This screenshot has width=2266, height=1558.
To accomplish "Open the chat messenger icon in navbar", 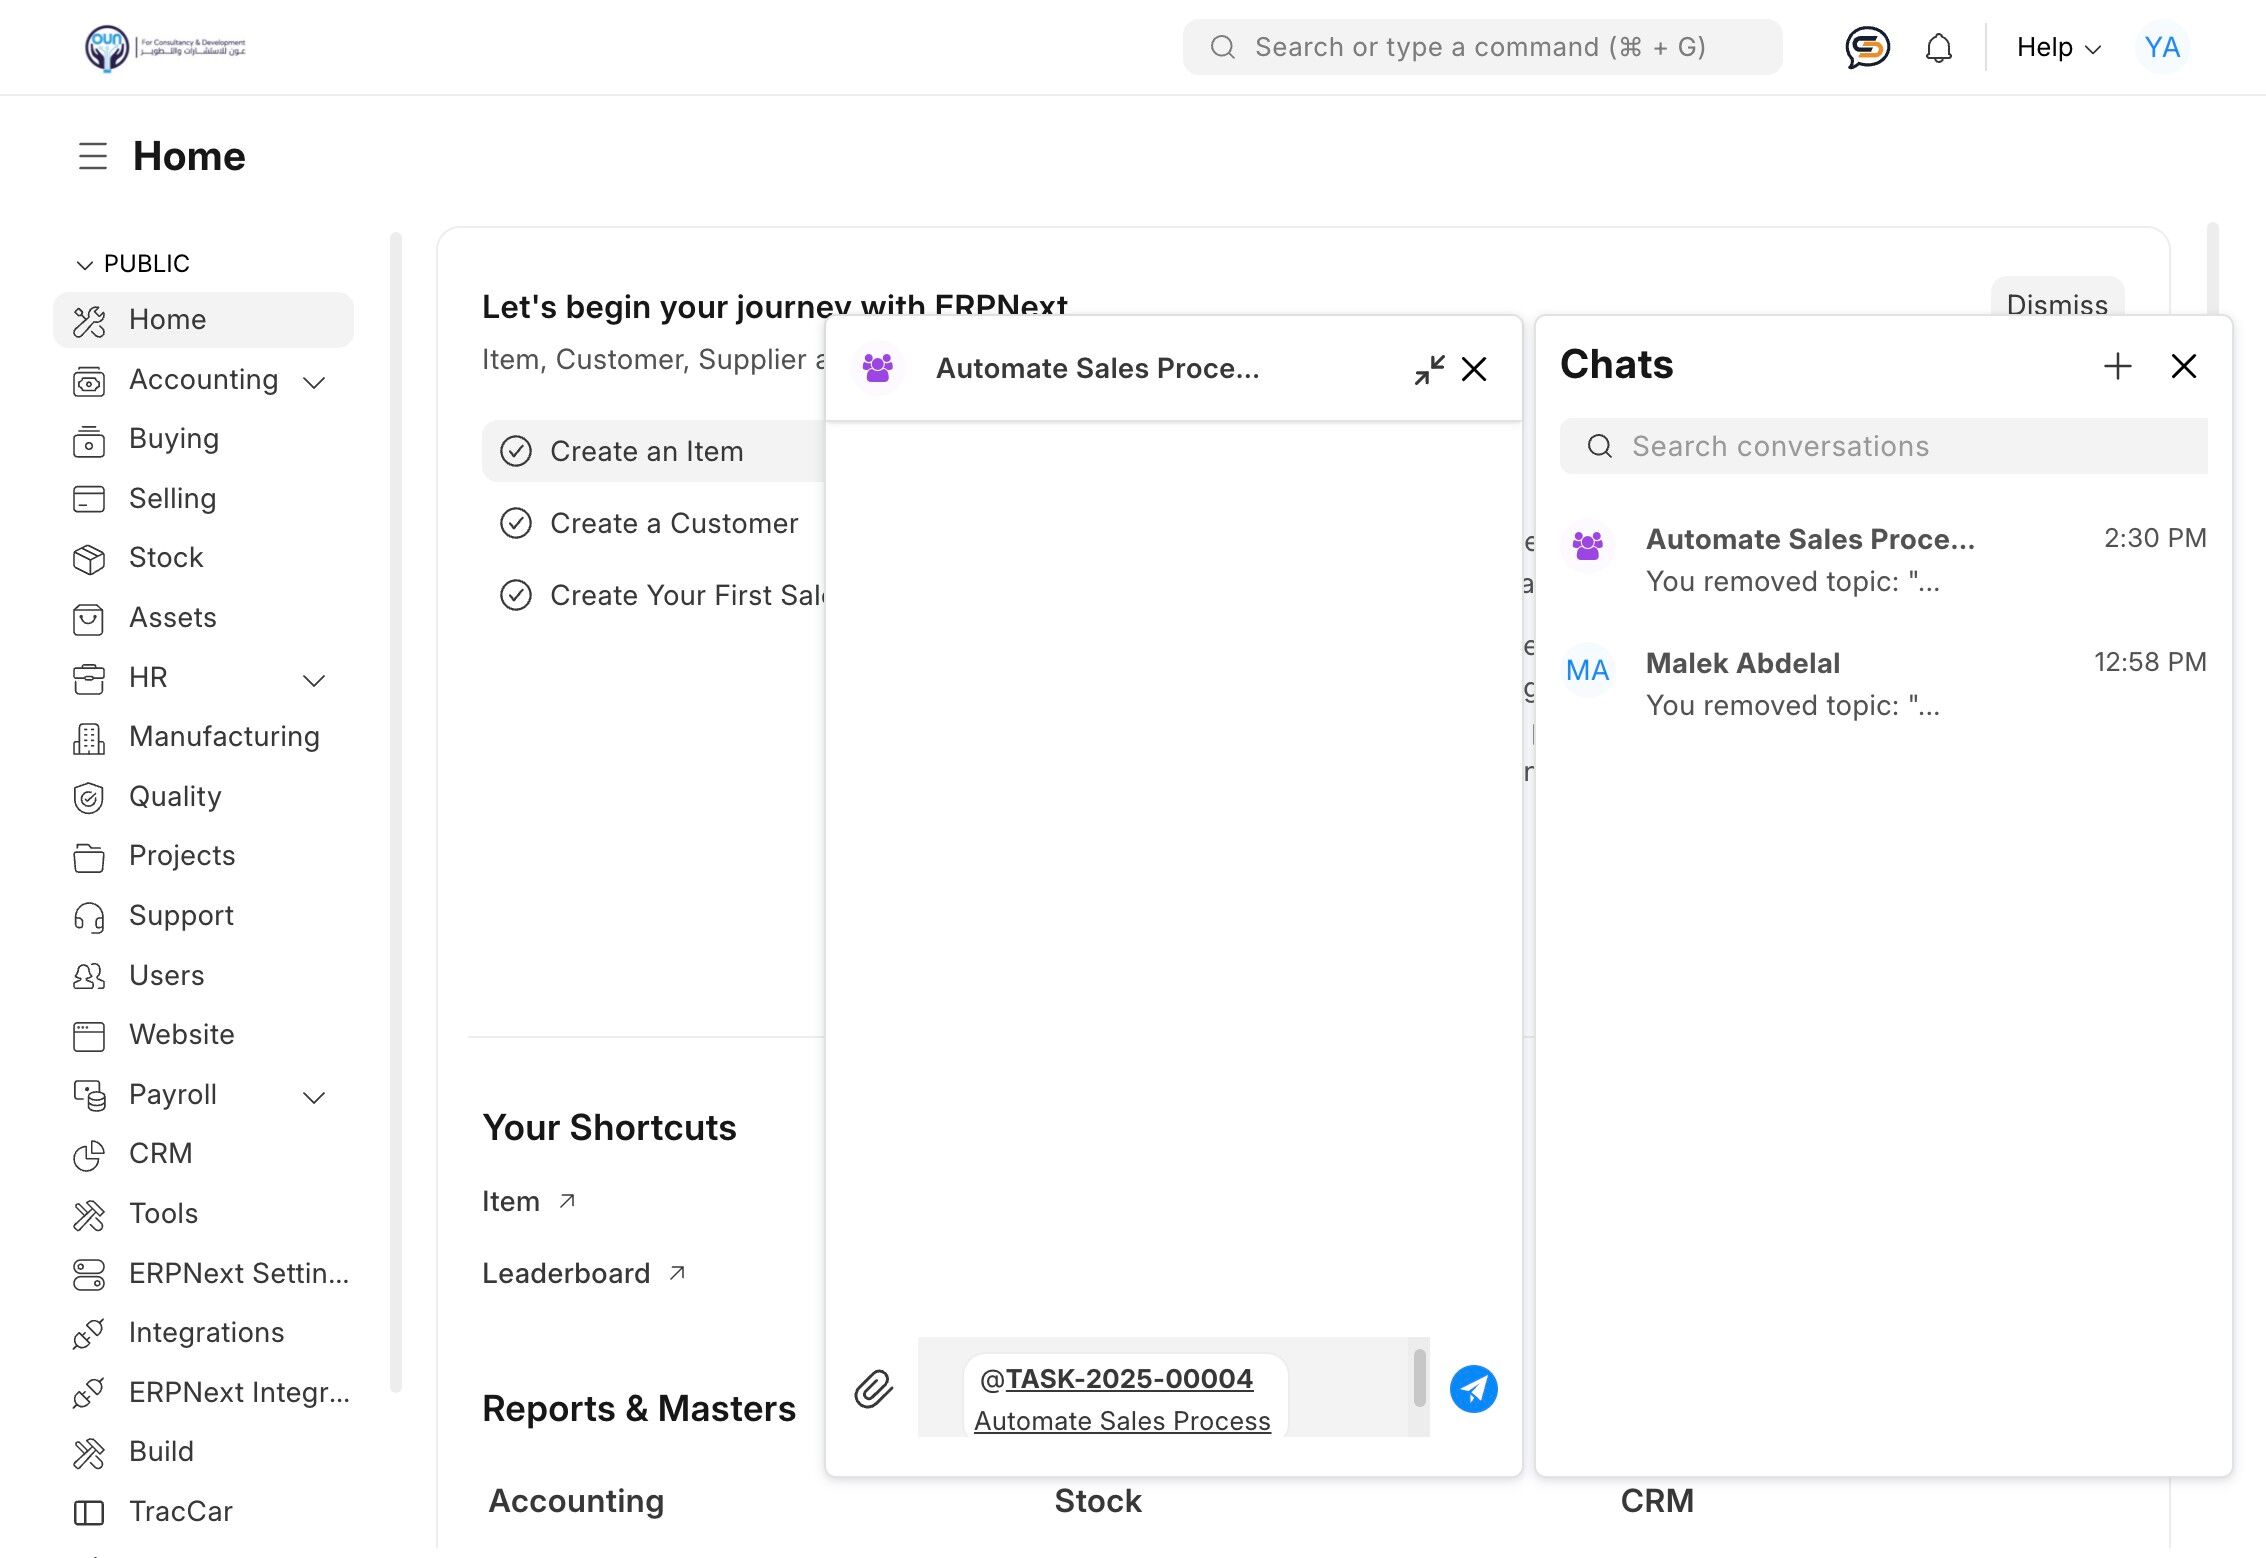I will 1866,47.
